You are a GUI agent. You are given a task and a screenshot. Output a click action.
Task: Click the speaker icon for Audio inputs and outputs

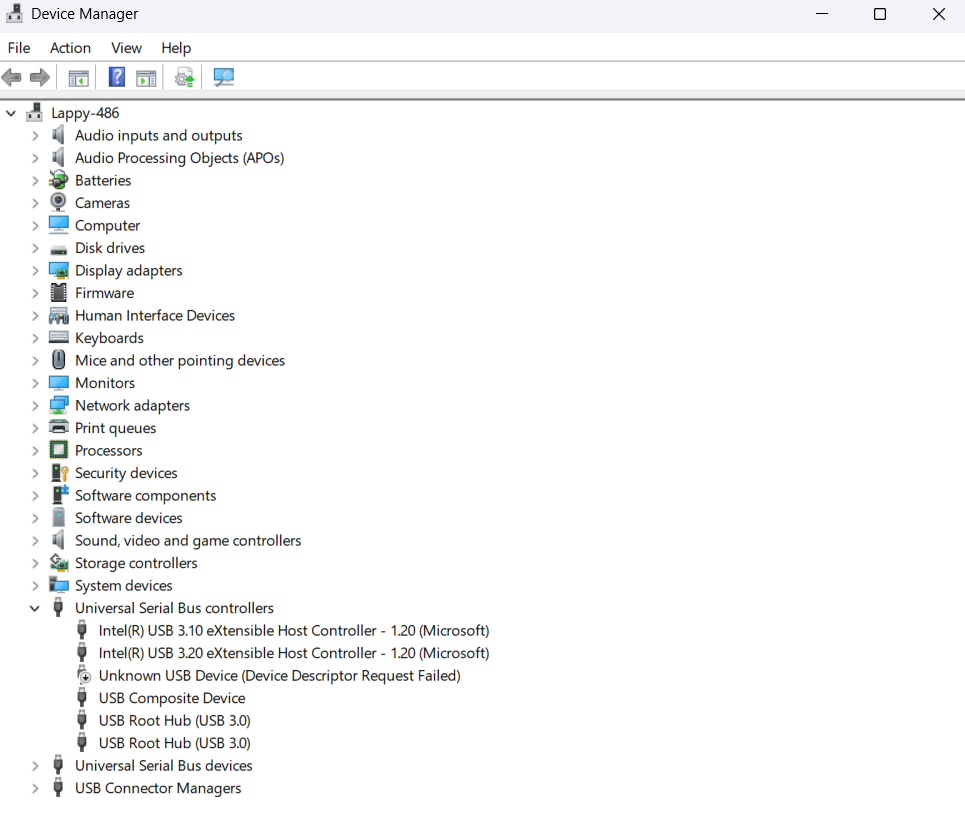(x=58, y=135)
